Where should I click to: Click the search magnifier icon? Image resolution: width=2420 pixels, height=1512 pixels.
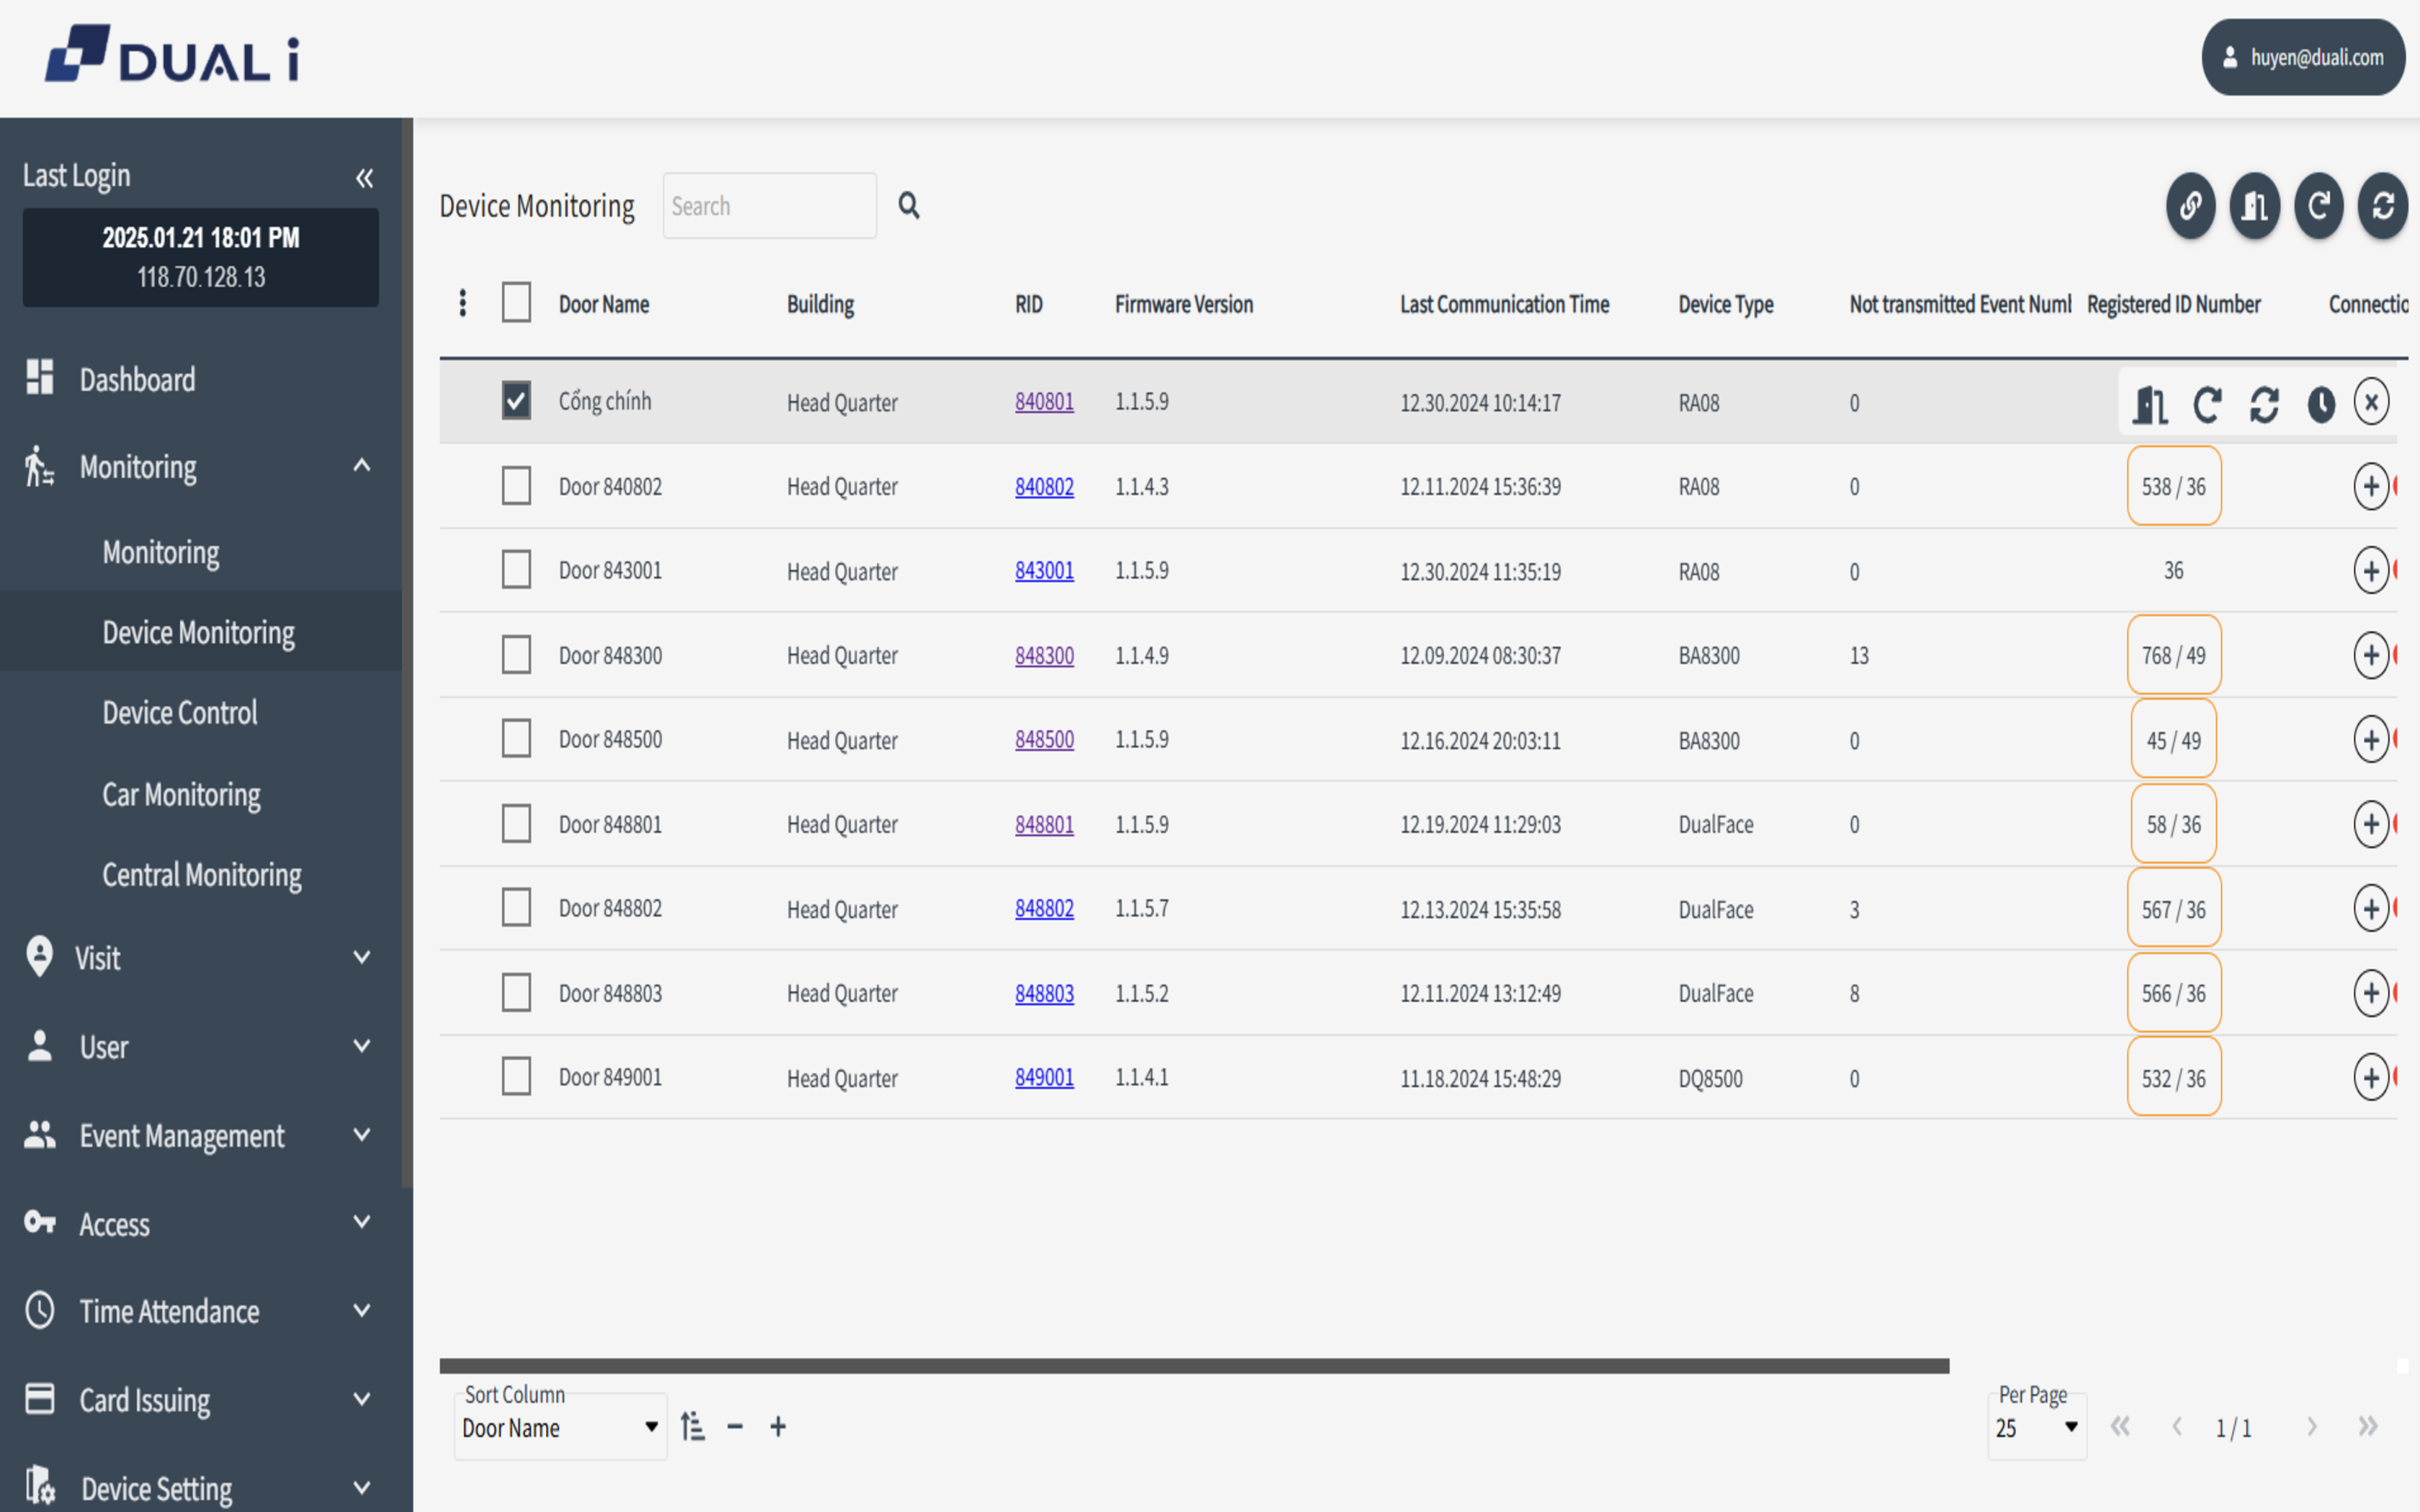click(x=908, y=205)
